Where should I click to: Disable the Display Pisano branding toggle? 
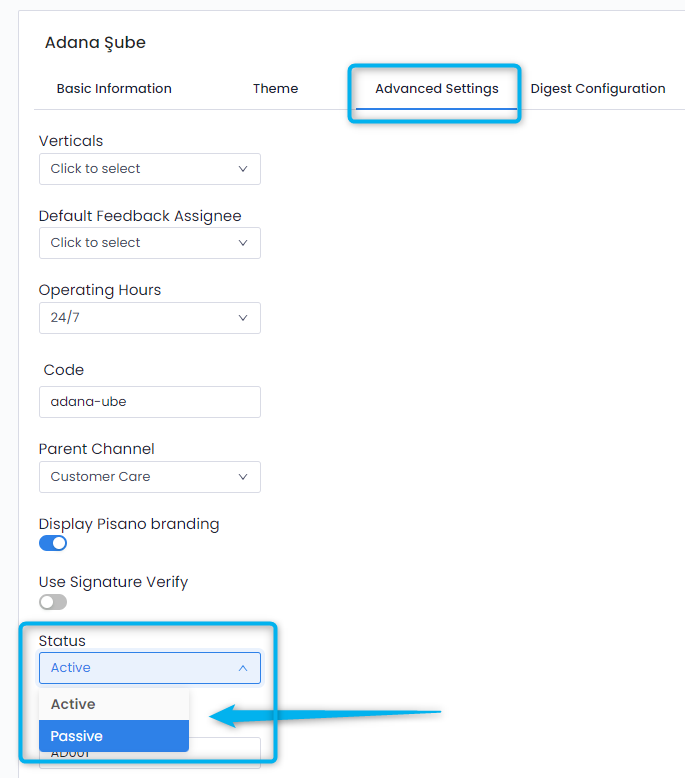pyautogui.click(x=53, y=543)
